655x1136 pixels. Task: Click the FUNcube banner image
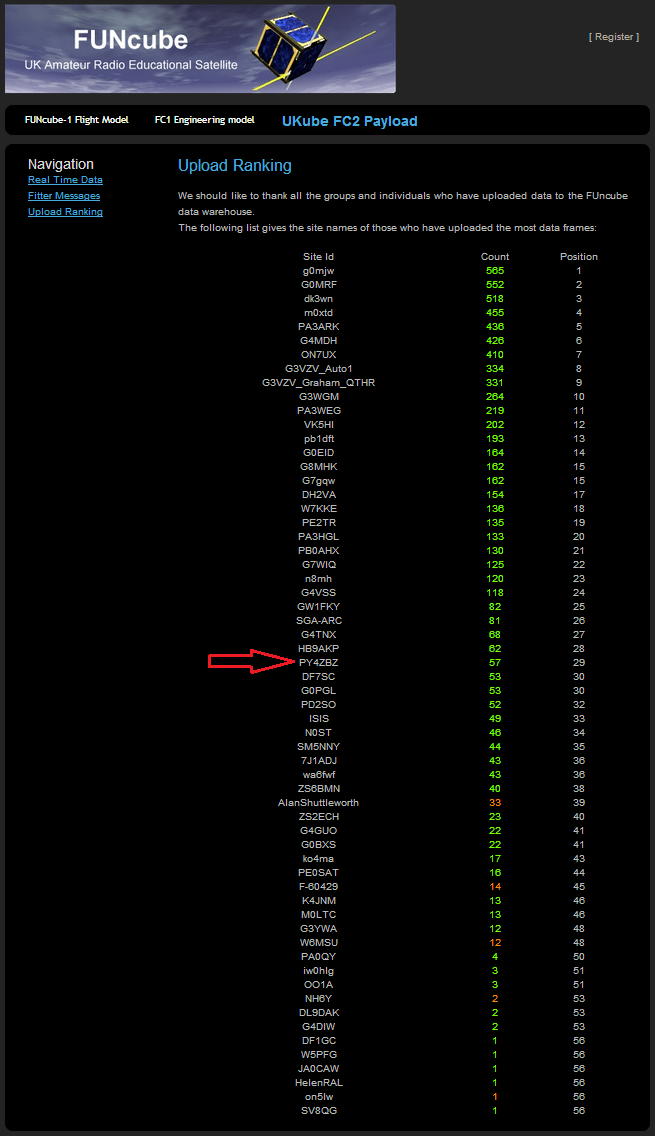click(x=201, y=49)
